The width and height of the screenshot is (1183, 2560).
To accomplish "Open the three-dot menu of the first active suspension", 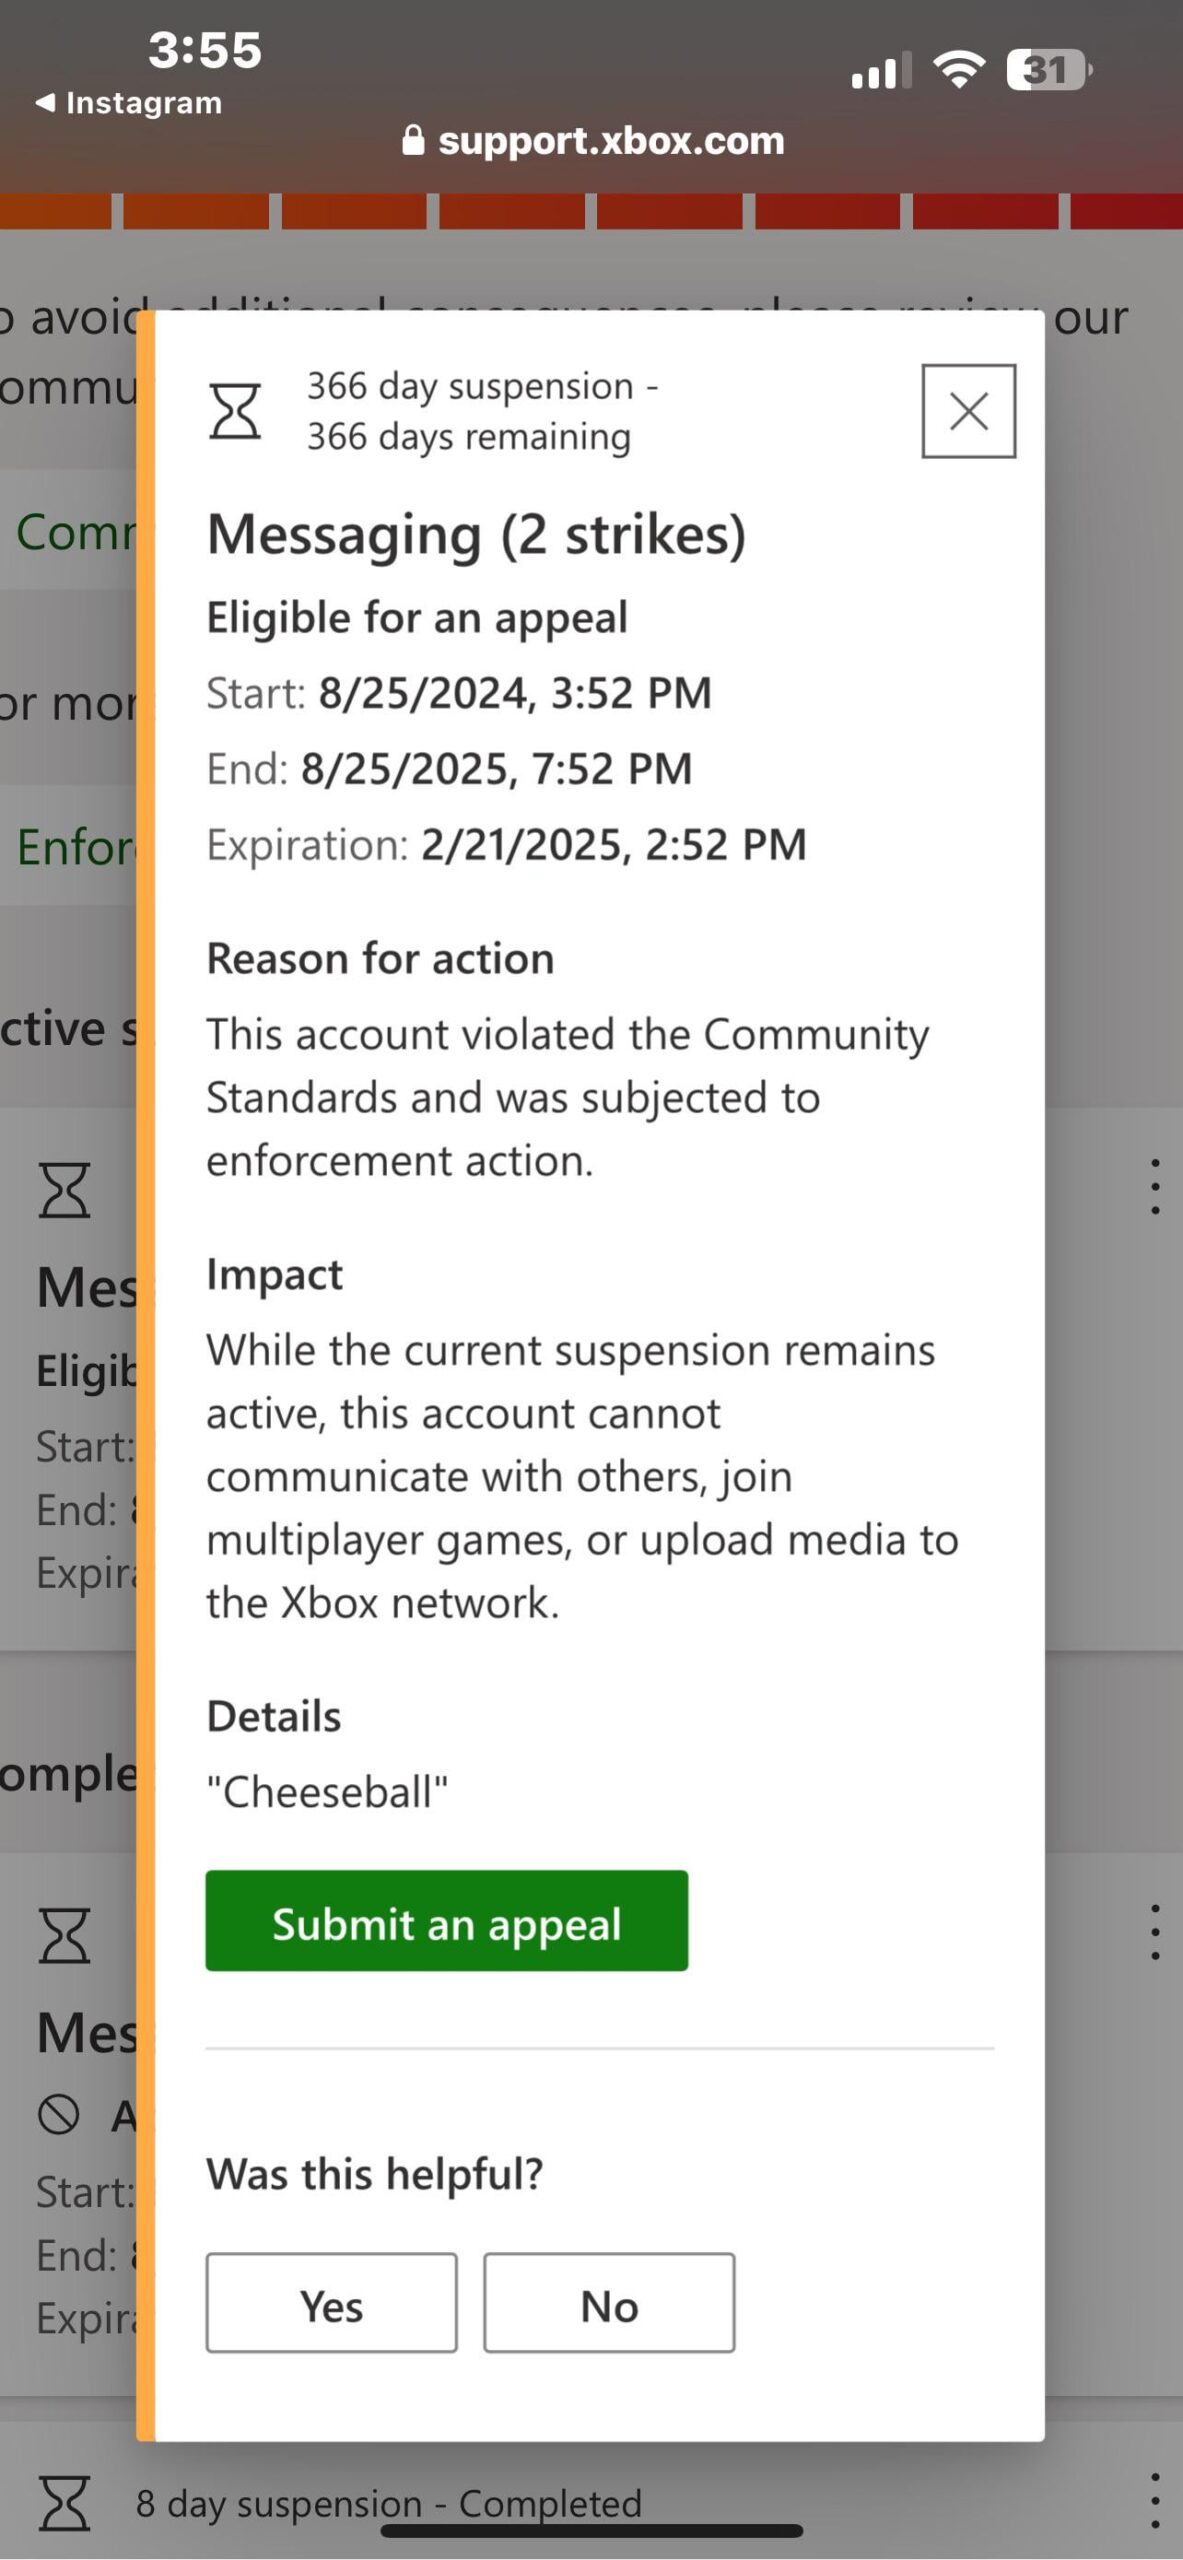I will pyautogui.click(x=1155, y=1187).
